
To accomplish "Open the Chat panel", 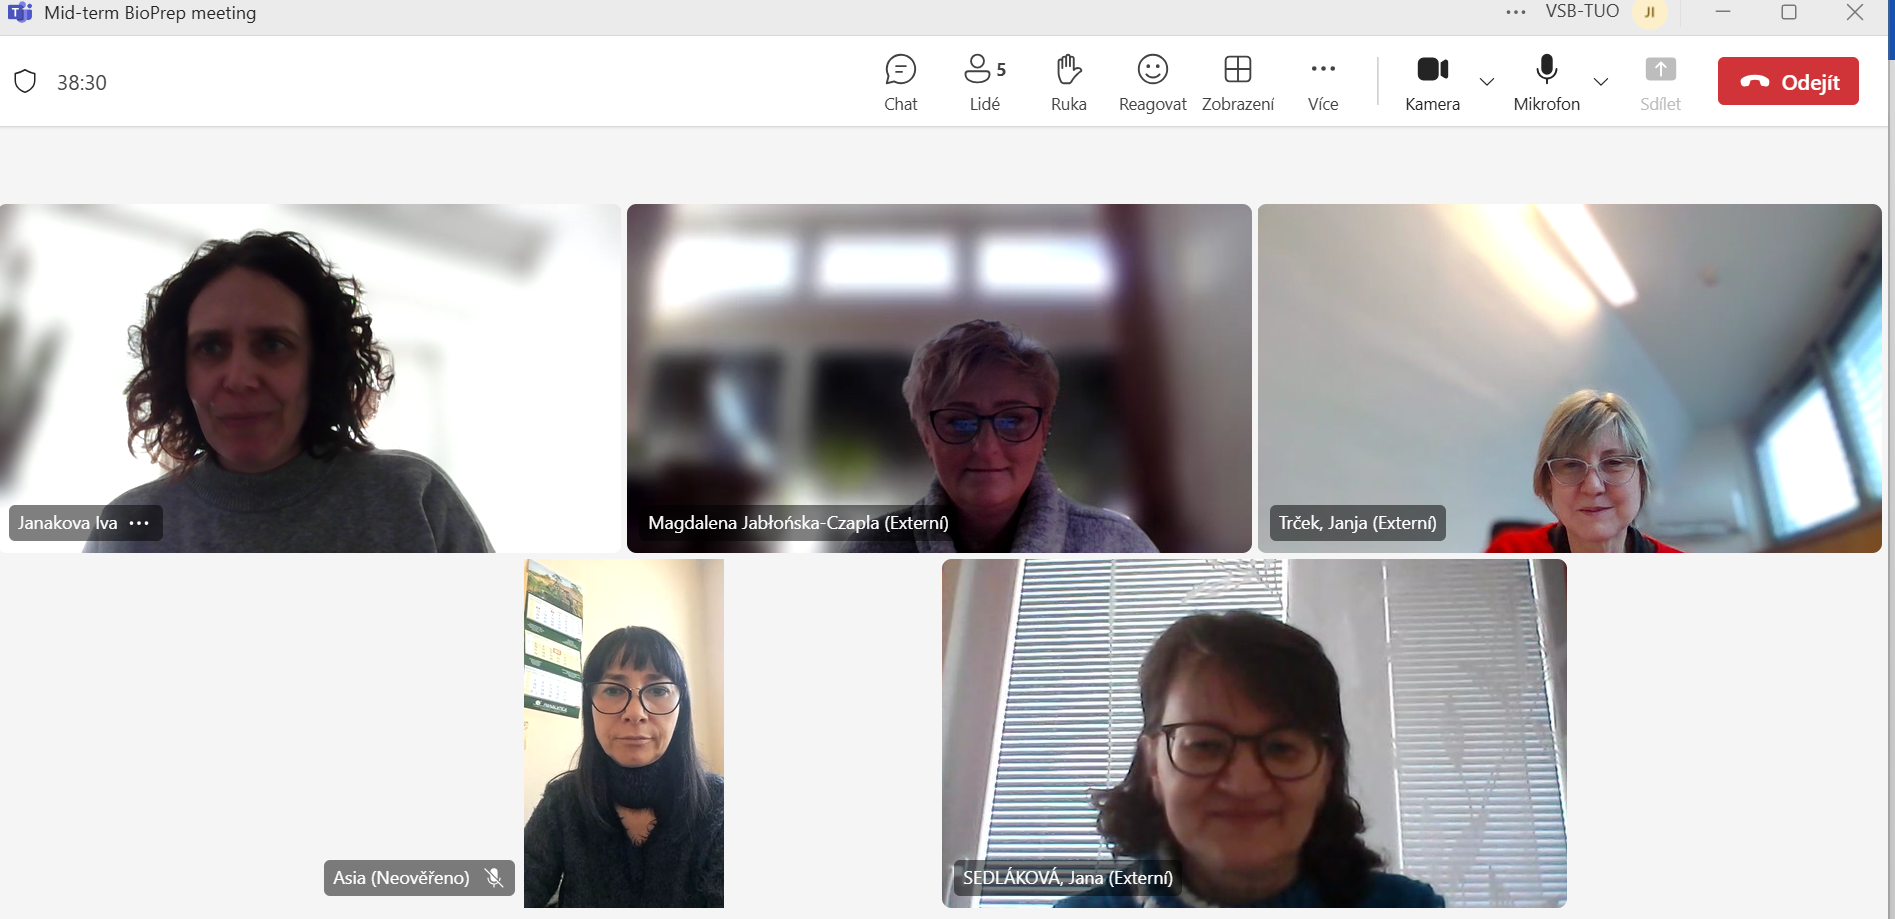I will (900, 82).
